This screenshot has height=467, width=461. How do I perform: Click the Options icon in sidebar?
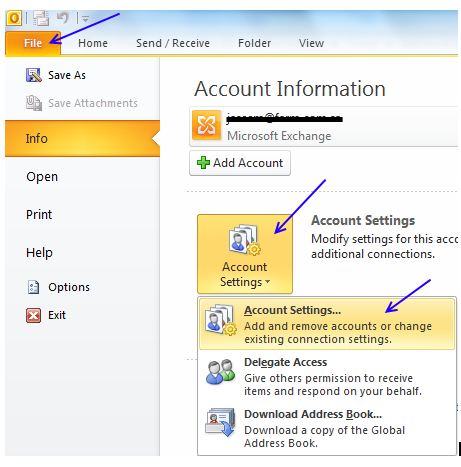click(x=33, y=287)
